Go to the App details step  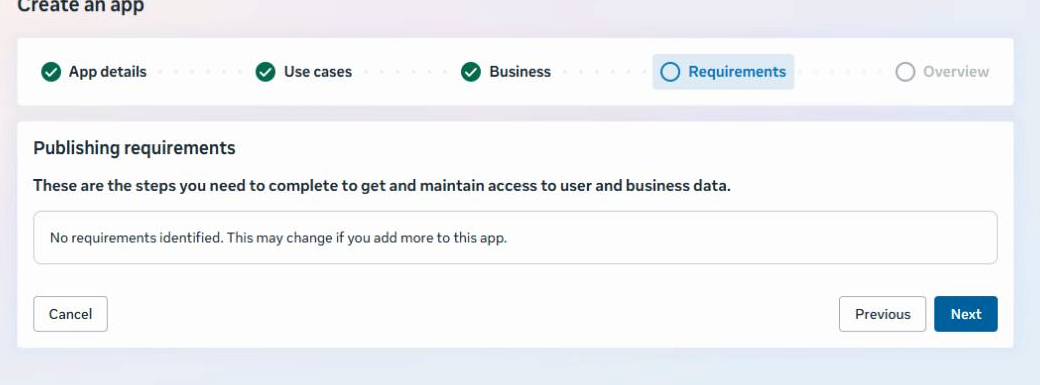pos(94,72)
